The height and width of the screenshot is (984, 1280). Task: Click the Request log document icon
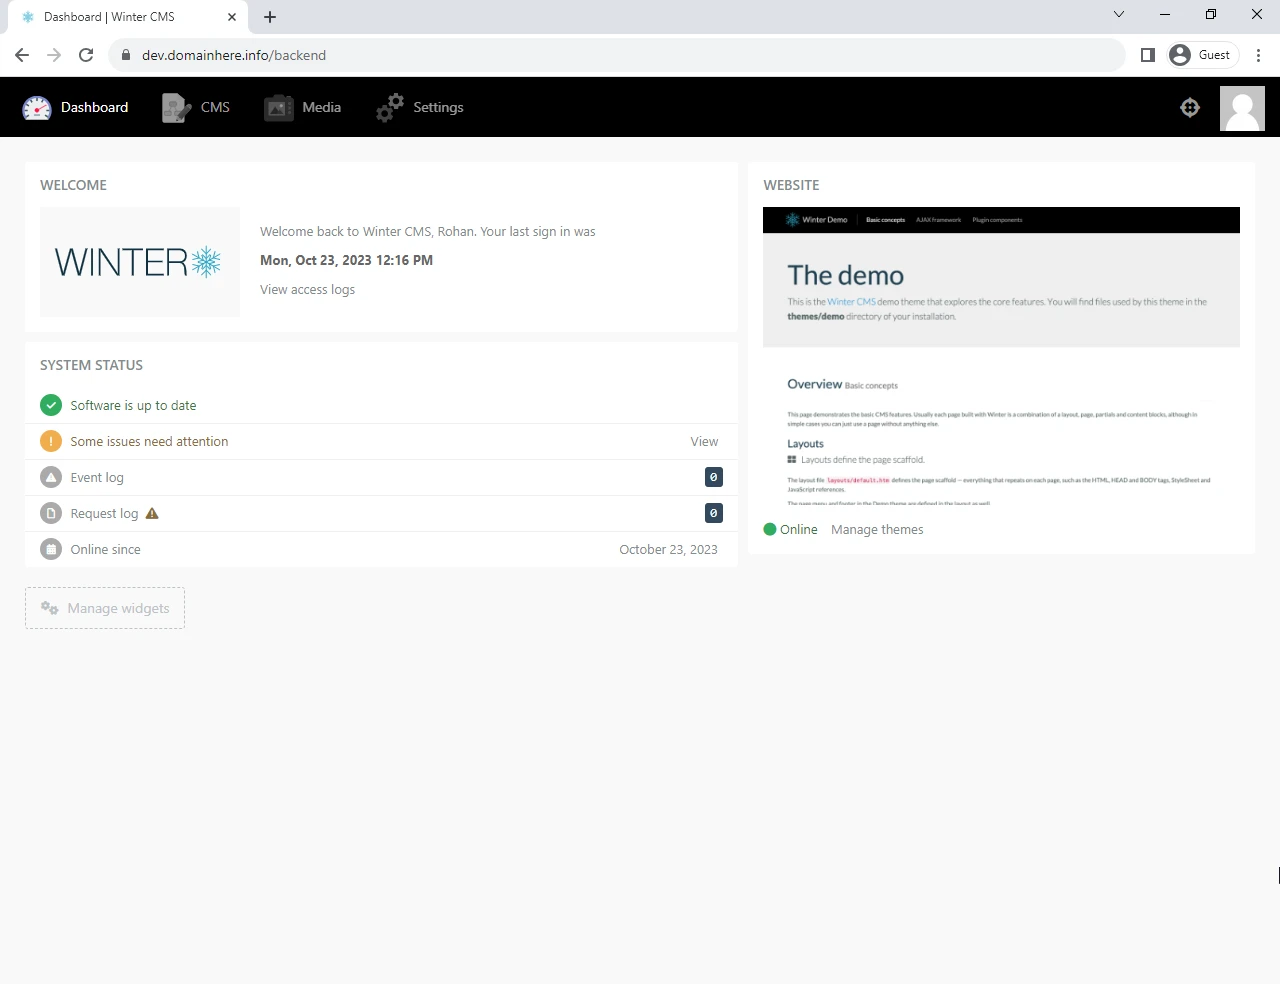pyautogui.click(x=51, y=513)
